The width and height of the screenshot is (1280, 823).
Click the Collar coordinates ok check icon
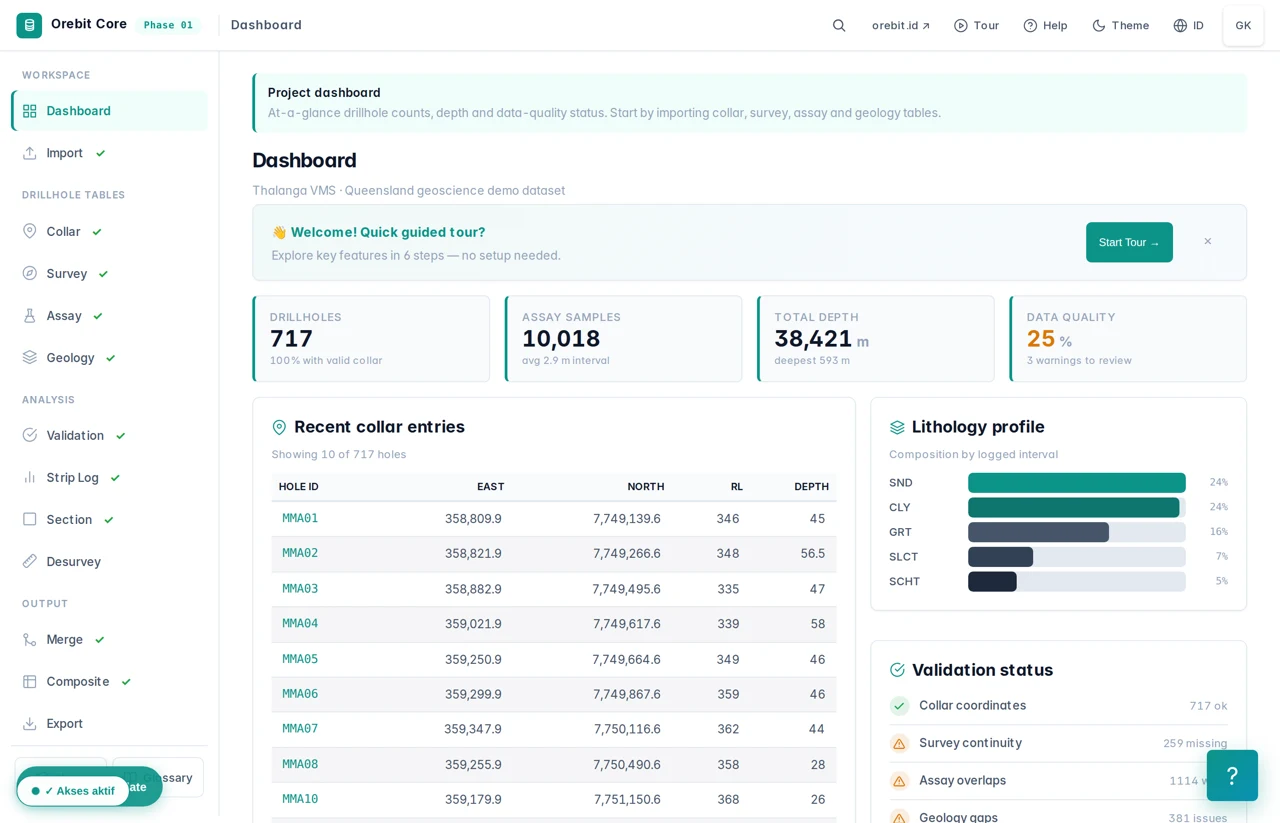click(899, 705)
